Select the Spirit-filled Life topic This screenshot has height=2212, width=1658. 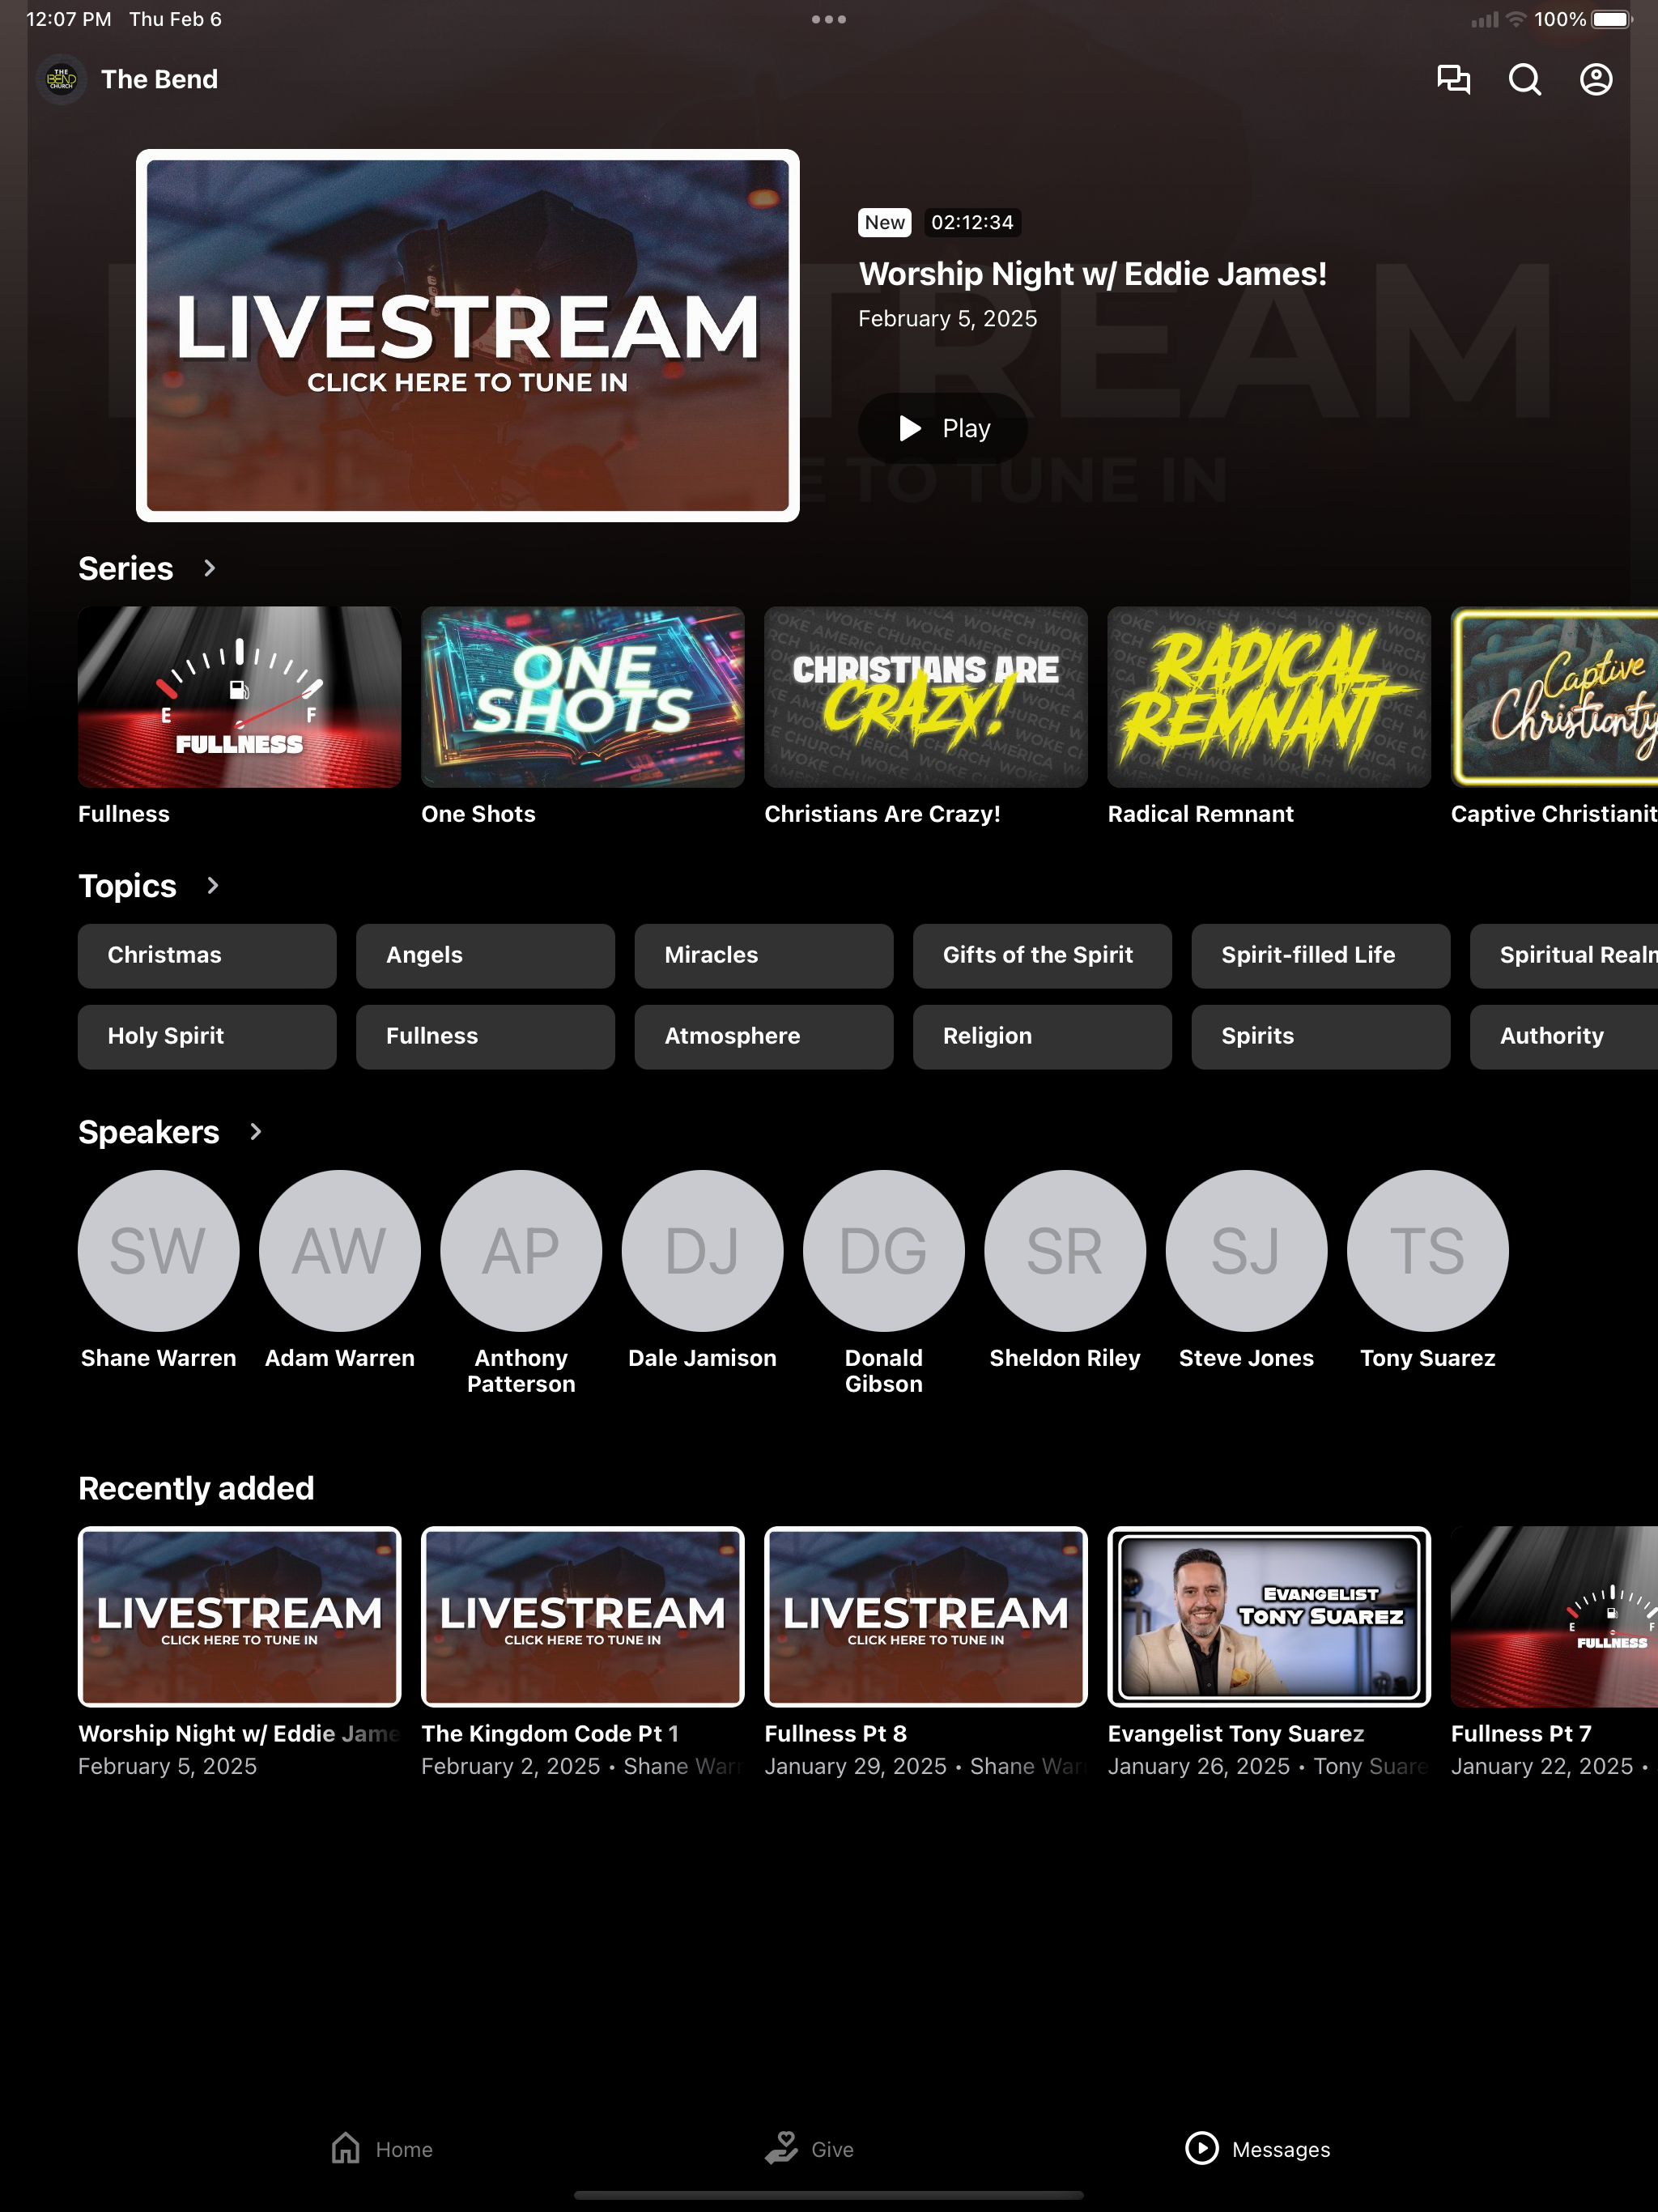pos(1321,955)
